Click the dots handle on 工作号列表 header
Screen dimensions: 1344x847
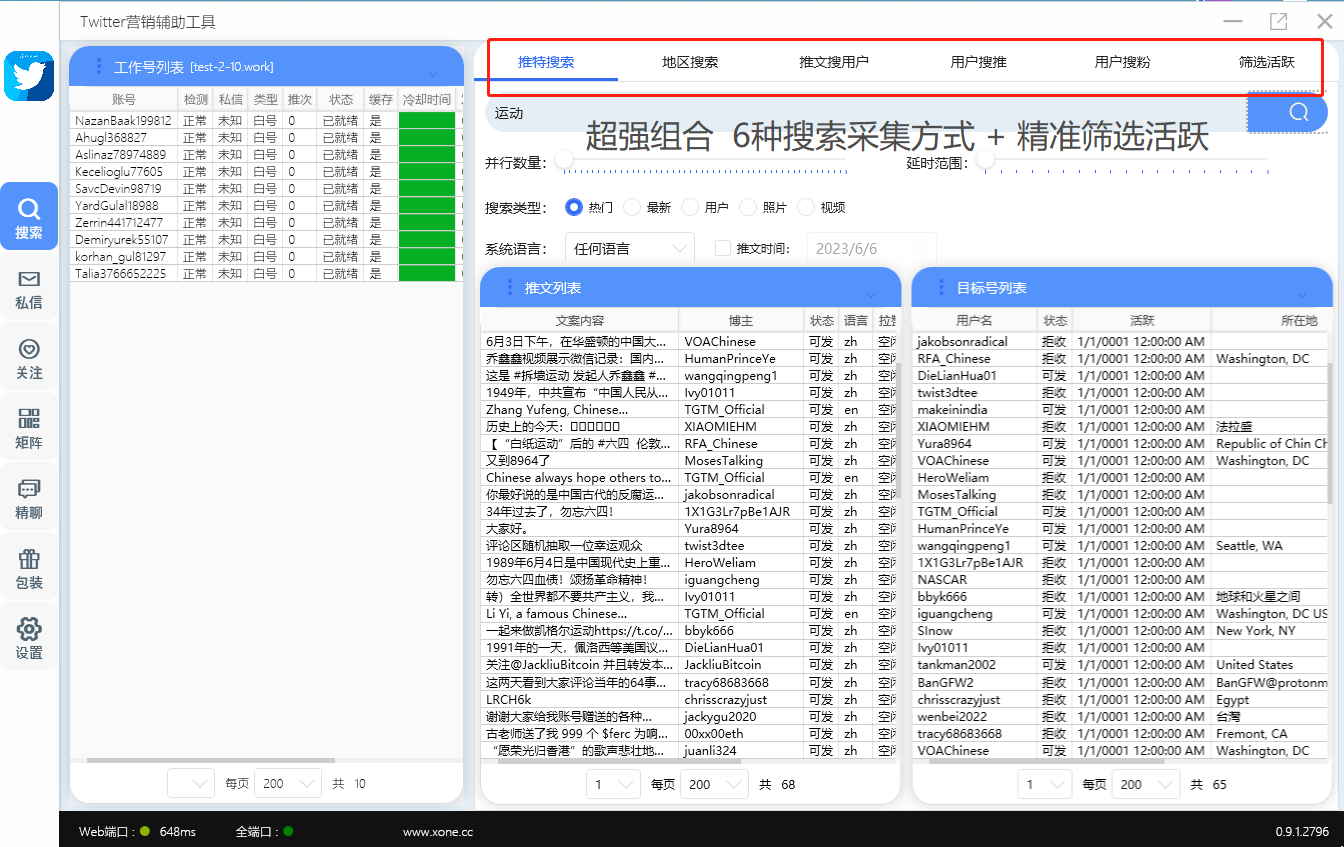tap(98, 66)
